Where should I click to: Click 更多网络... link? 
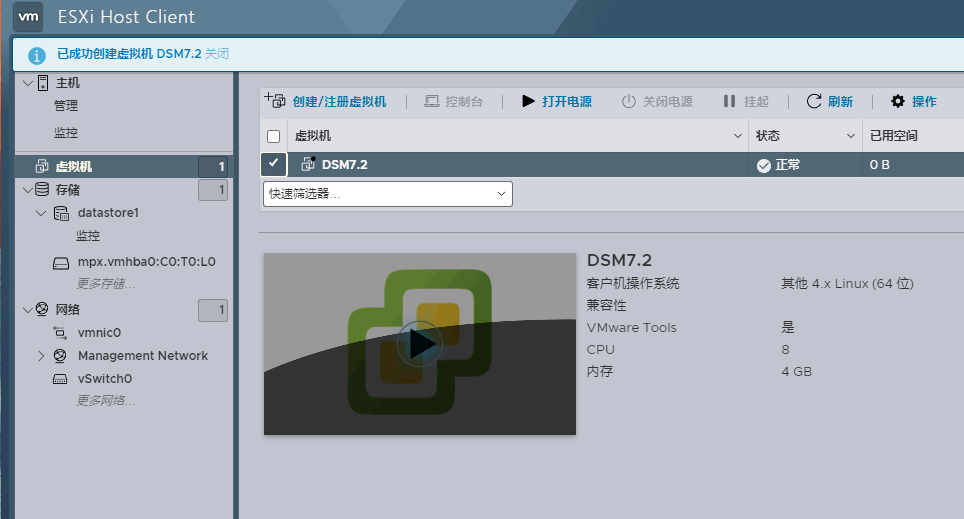coord(105,400)
